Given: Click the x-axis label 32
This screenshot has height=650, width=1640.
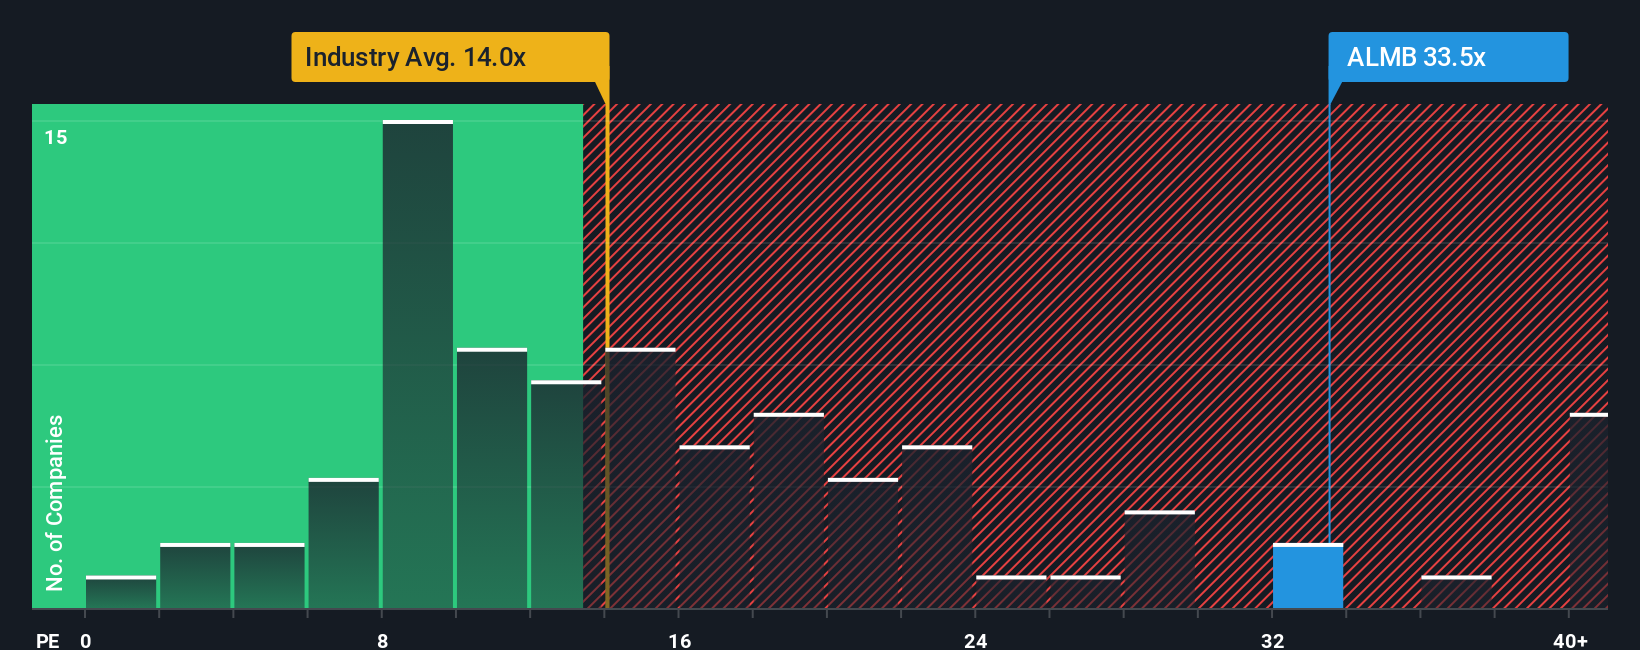Looking at the screenshot, I should tap(1272, 640).
